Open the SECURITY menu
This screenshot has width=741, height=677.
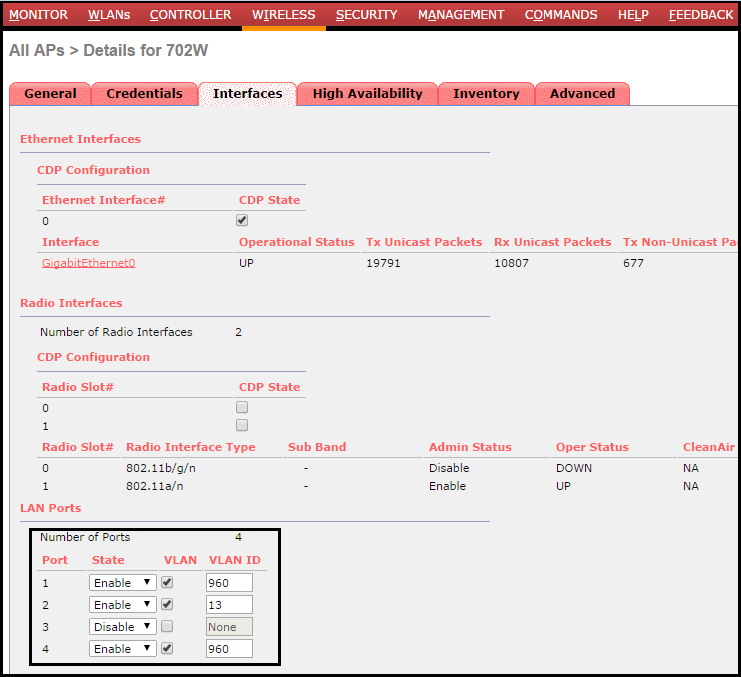tap(366, 15)
